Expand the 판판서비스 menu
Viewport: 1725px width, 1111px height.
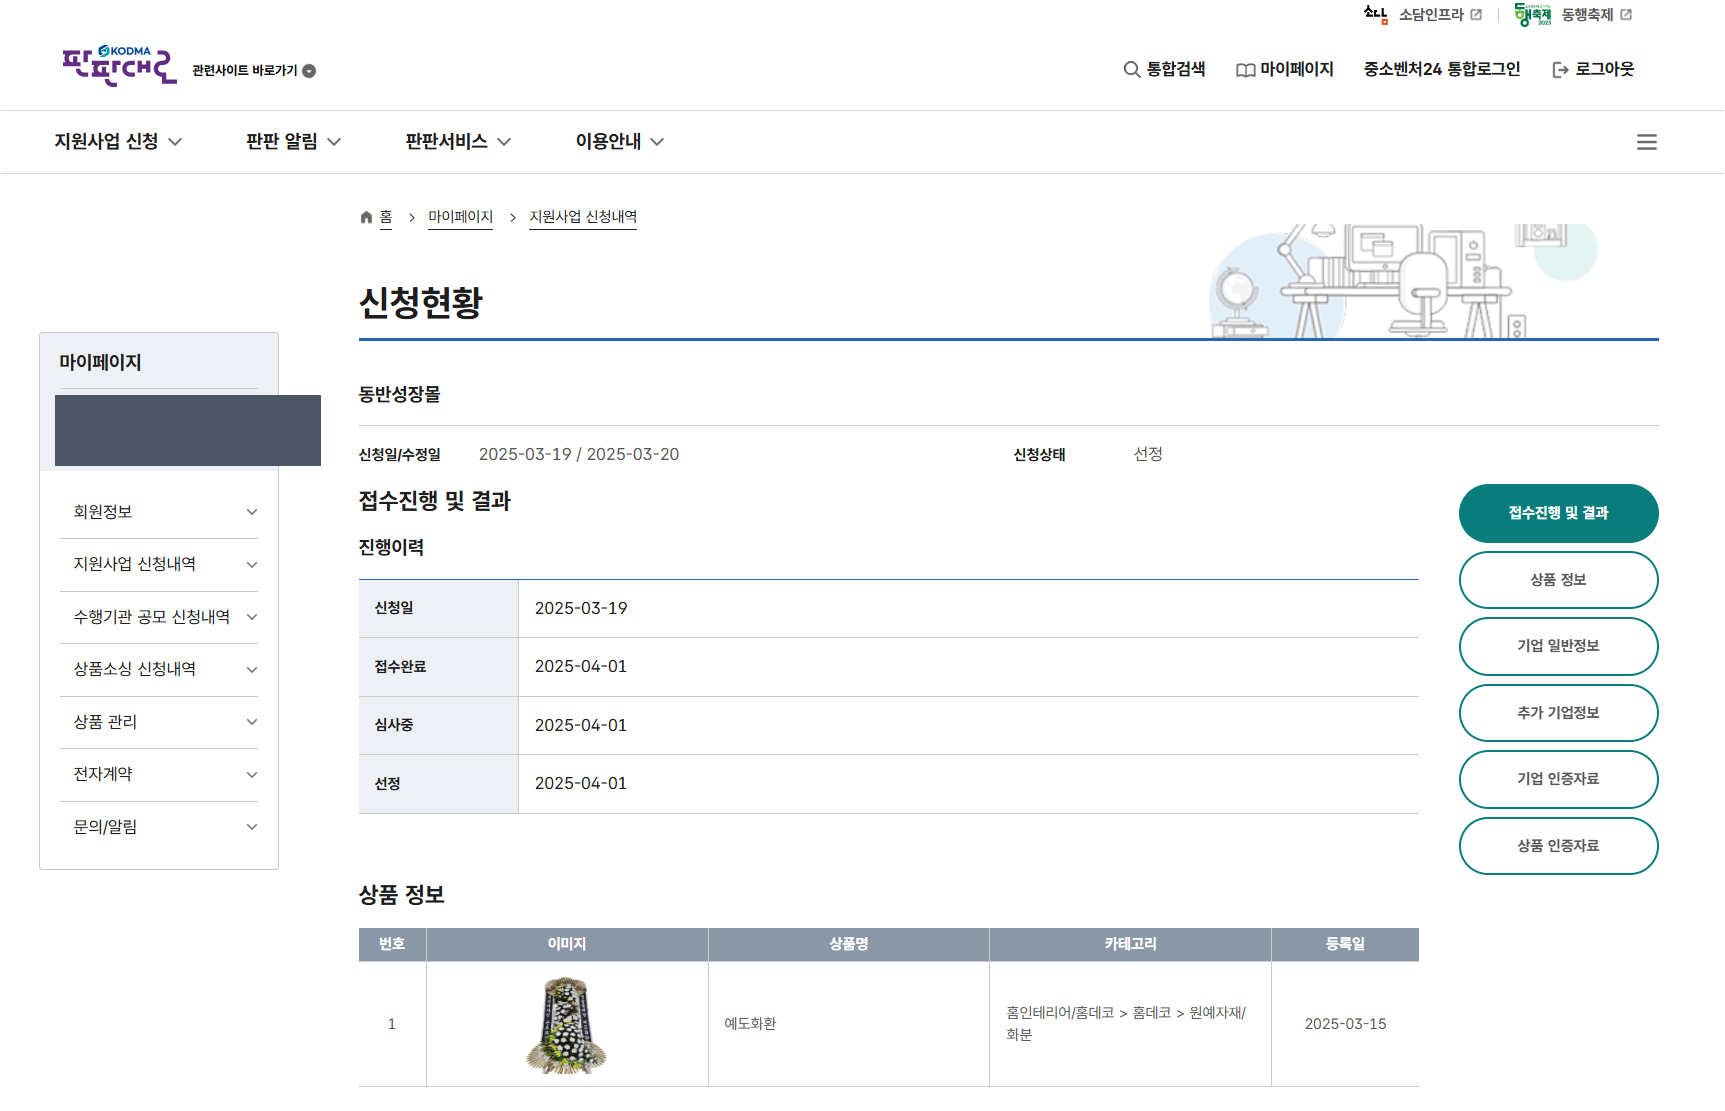pos(458,142)
